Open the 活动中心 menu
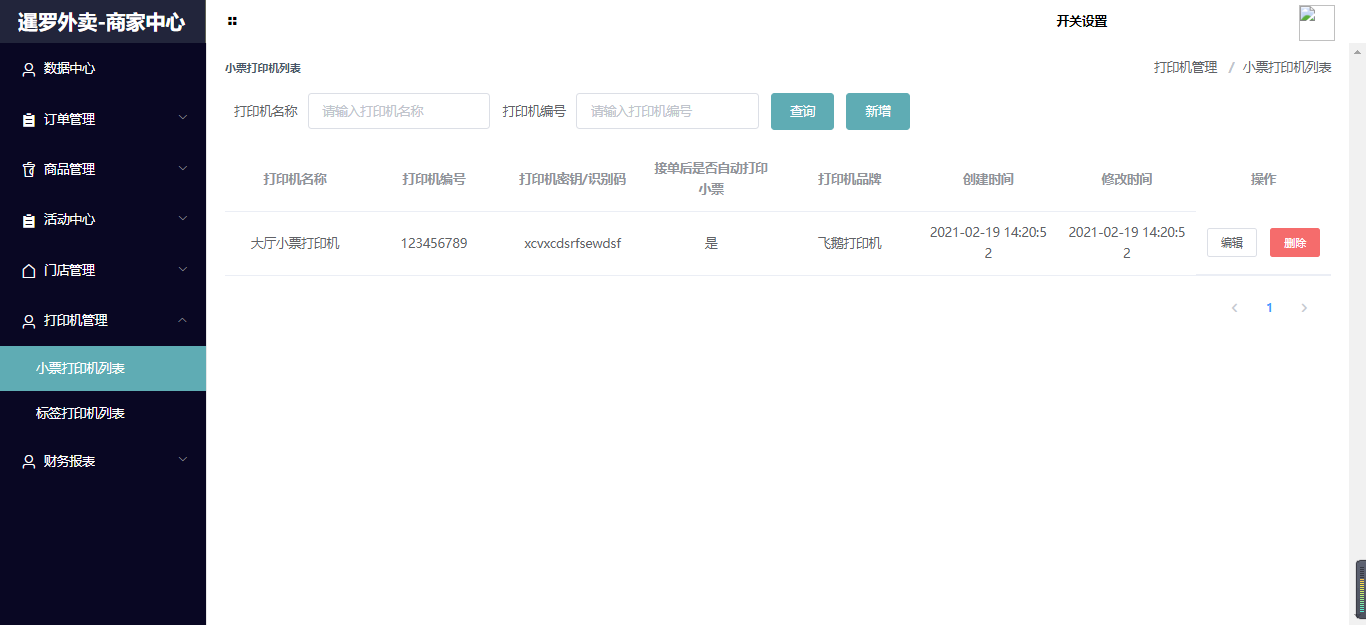Viewport: 1366px width, 625px height. coord(103,220)
